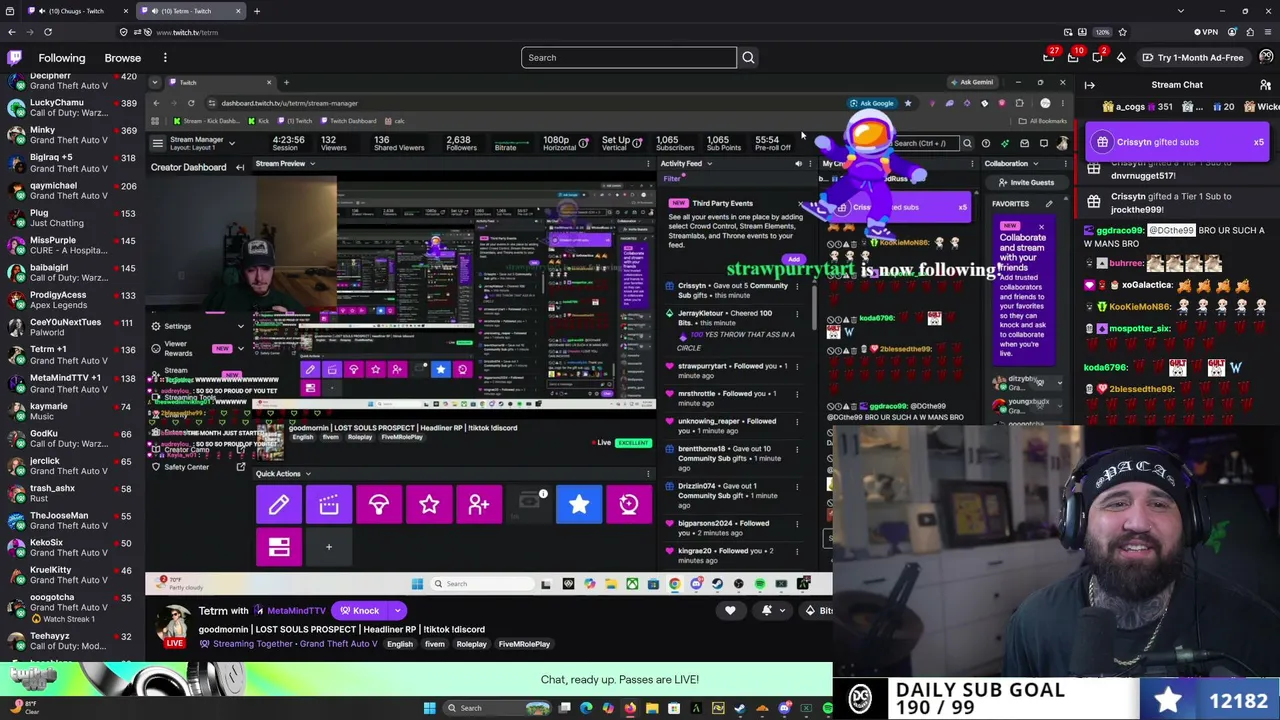Click the MetaMindTTV link beside Tetrm
The height and width of the screenshot is (720, 1280).
(296, 611)
